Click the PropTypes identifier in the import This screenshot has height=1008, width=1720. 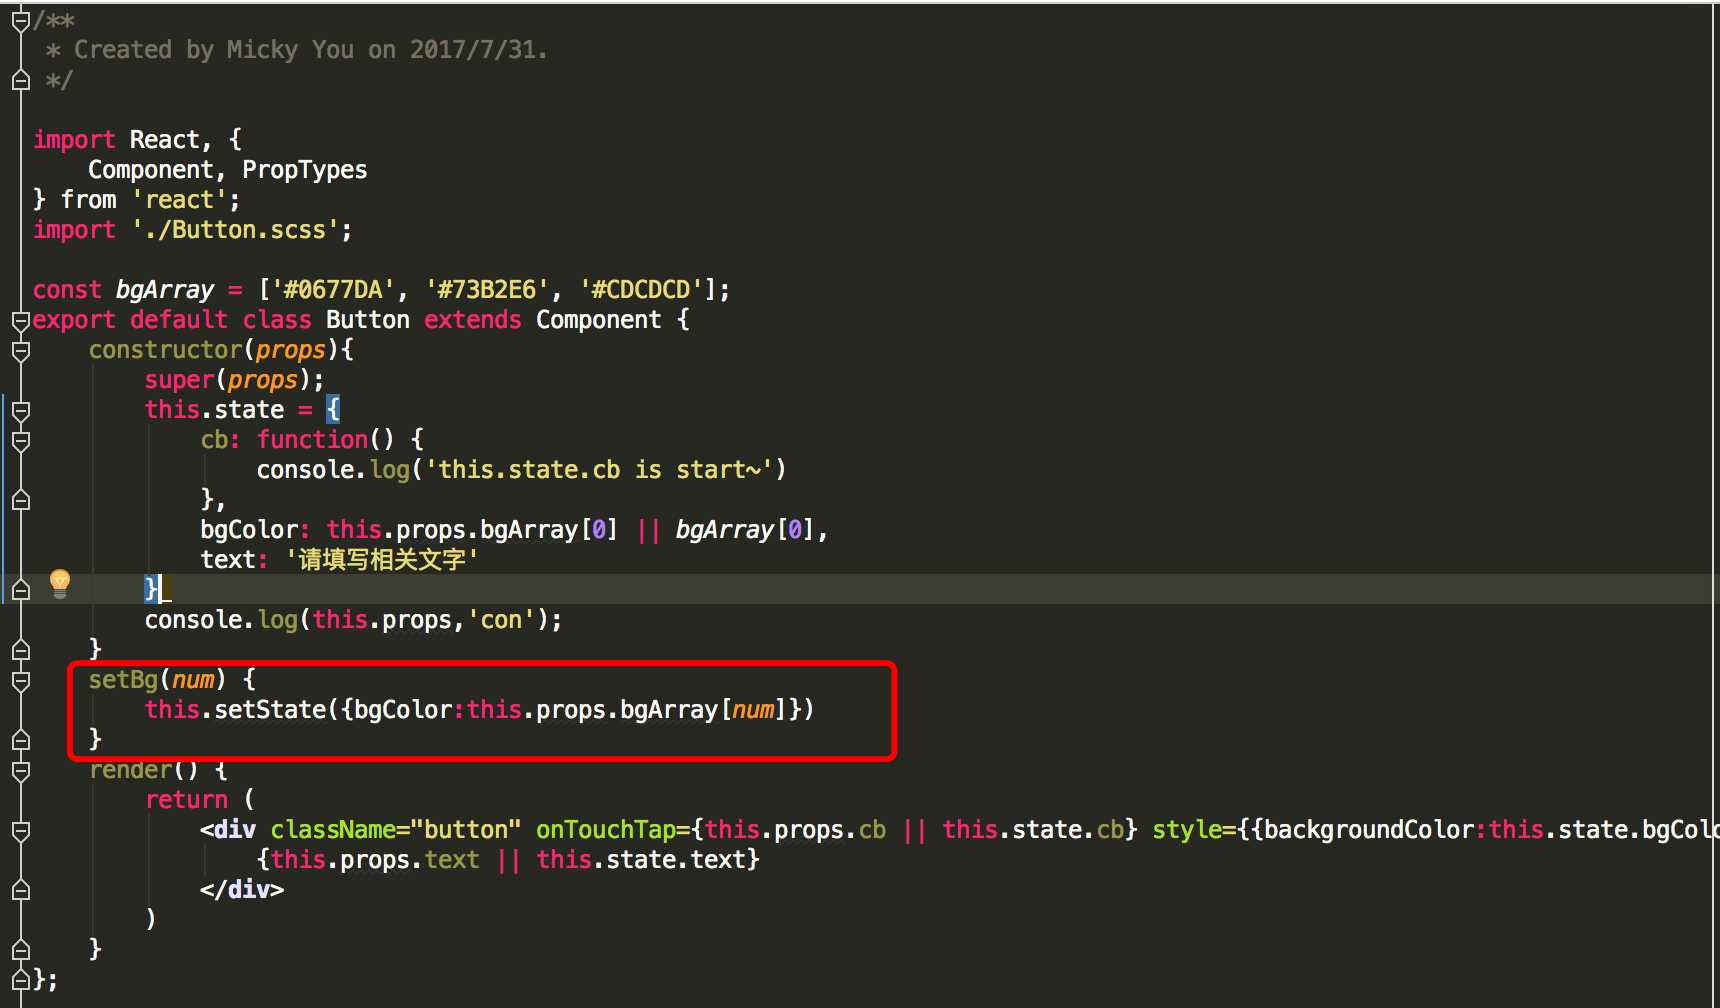[305, 170]
